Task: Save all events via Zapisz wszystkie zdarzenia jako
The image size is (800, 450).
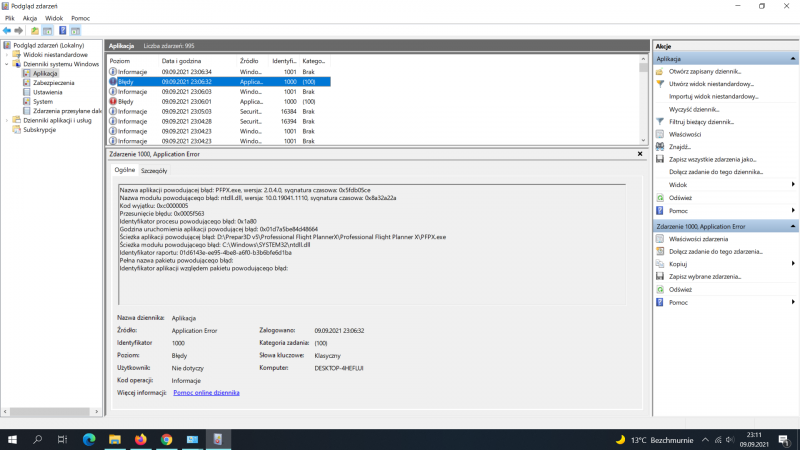Action: pos(712,159)
